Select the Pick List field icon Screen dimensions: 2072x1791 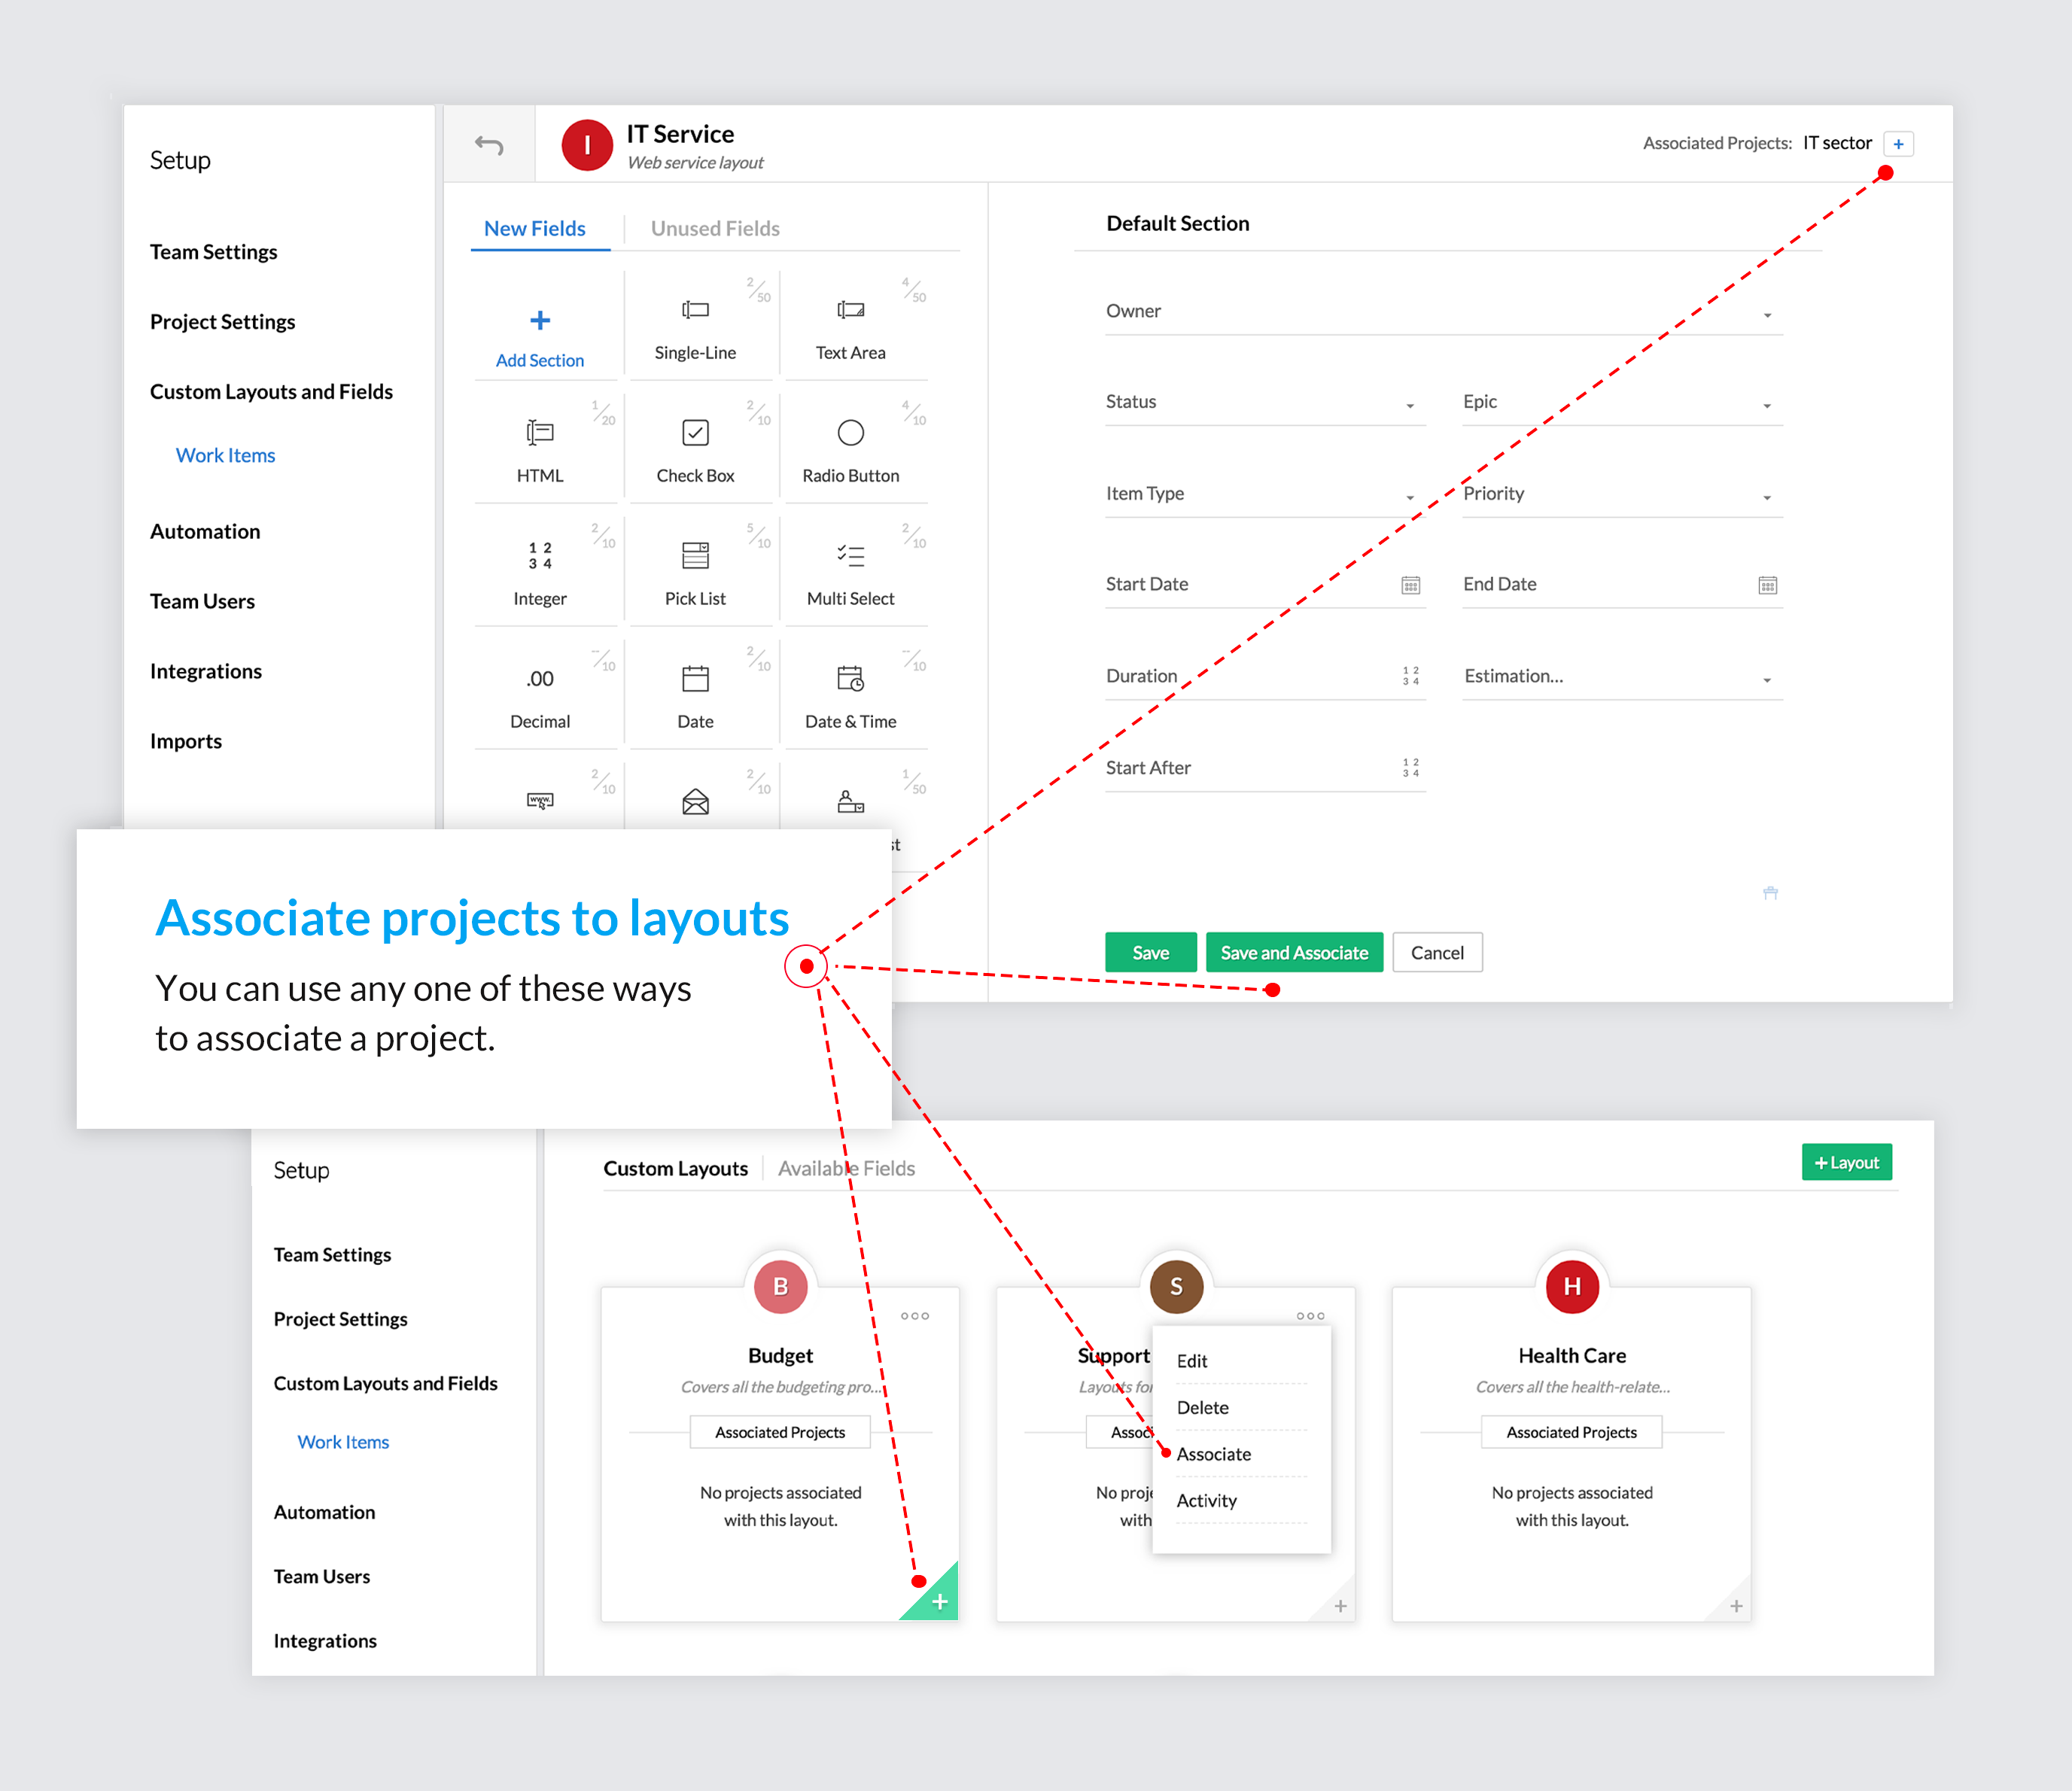coord(695,556)
